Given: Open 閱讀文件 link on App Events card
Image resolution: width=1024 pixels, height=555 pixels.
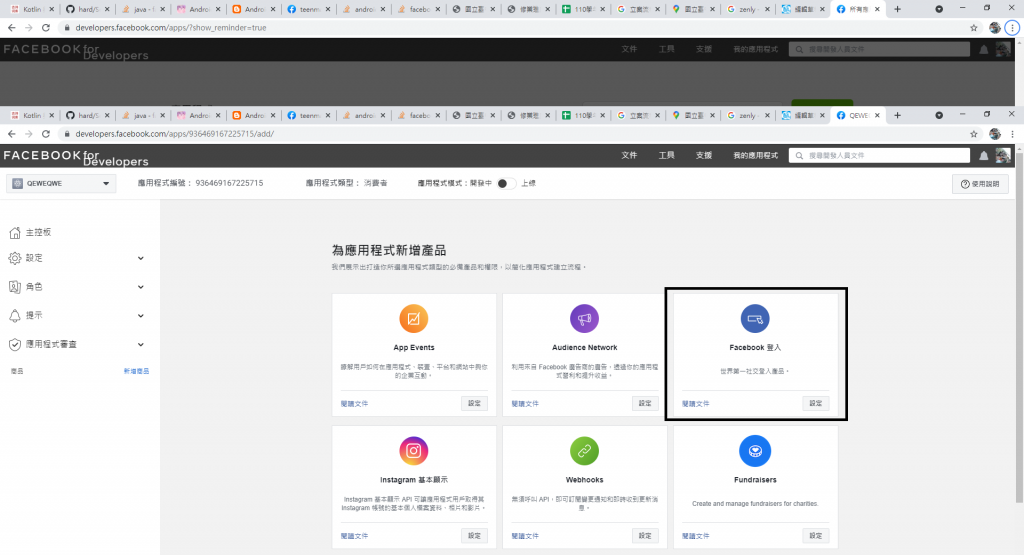Looking at the screenshot, I should [x=355, y=404].
